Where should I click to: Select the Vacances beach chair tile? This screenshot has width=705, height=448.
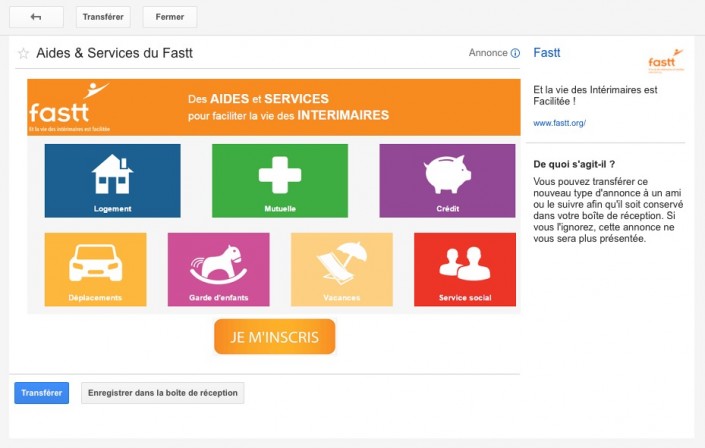tap(342, 269)
